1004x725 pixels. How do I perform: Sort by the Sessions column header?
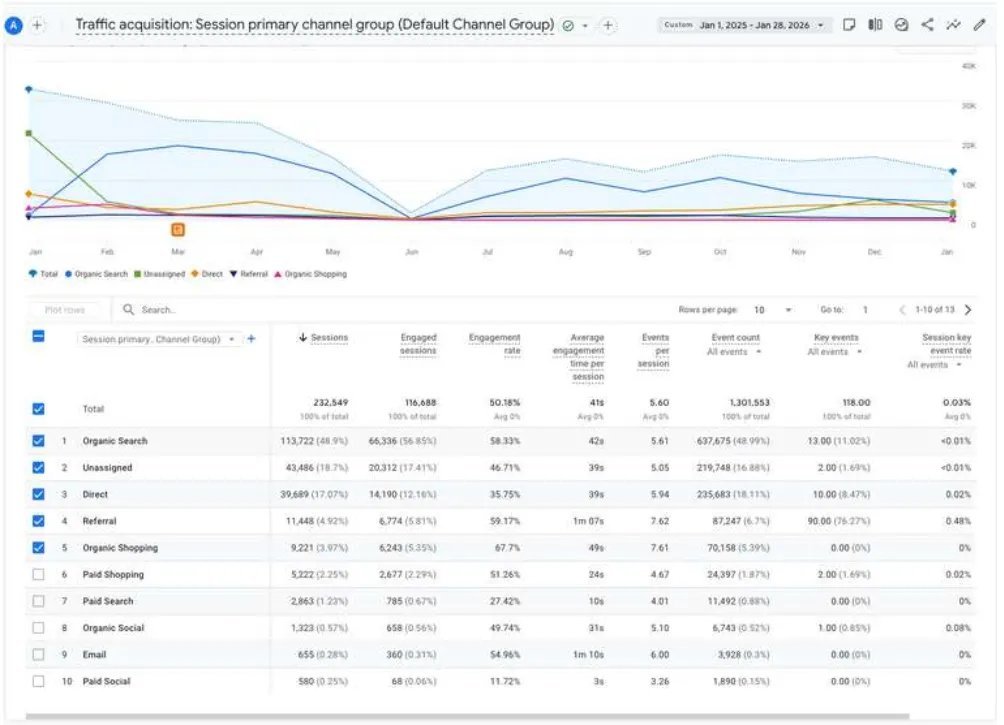point(323,338)
